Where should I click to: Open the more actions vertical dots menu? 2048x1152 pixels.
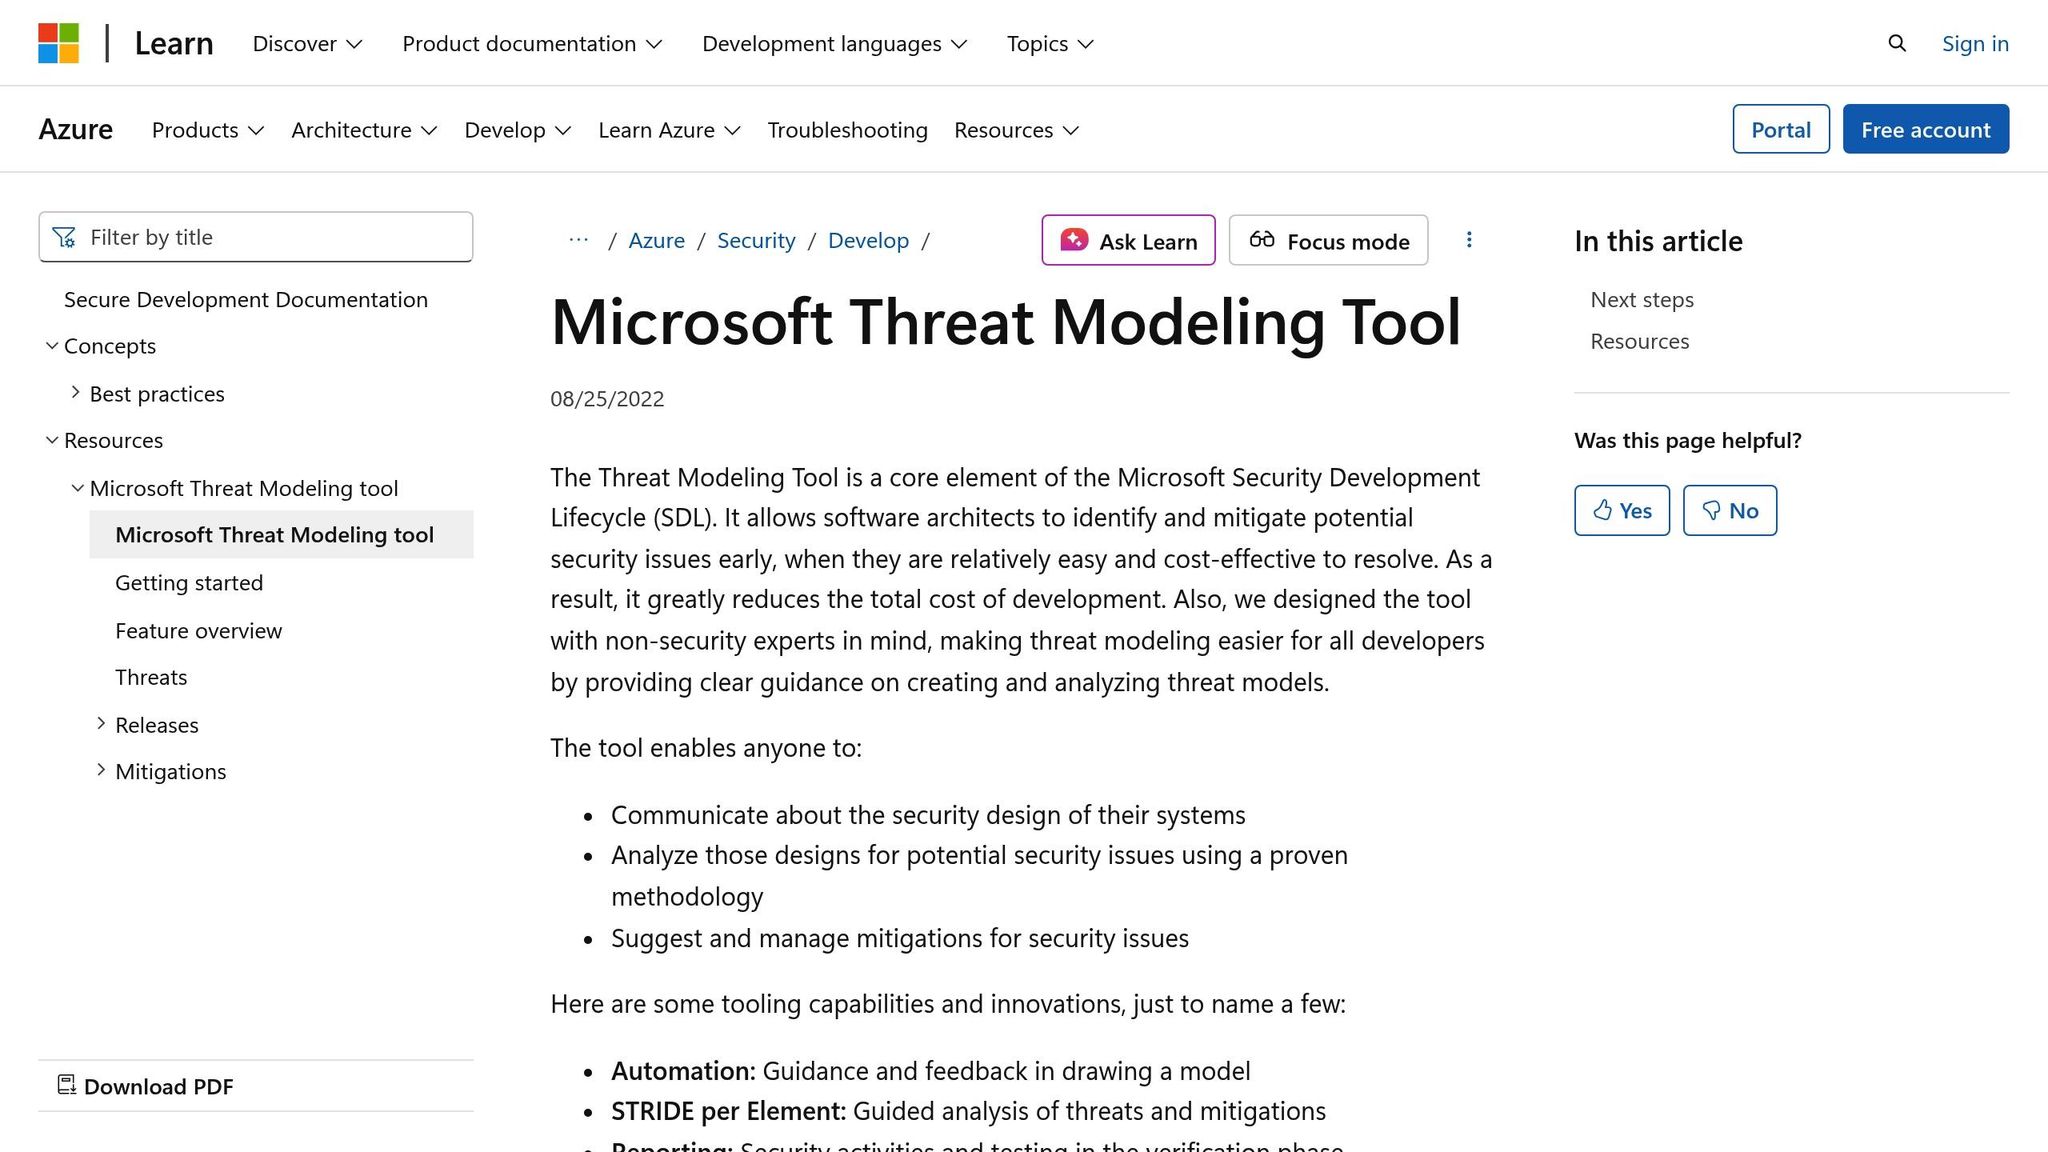[x=1469, y=240]
